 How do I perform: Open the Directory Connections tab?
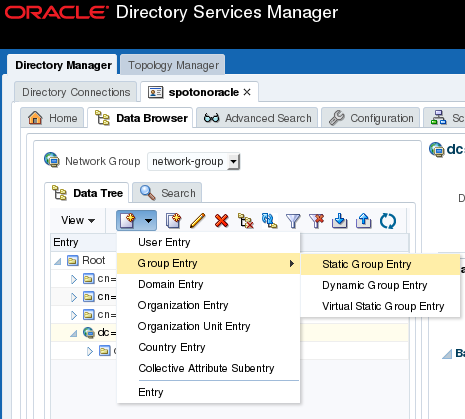click(76, 92)
